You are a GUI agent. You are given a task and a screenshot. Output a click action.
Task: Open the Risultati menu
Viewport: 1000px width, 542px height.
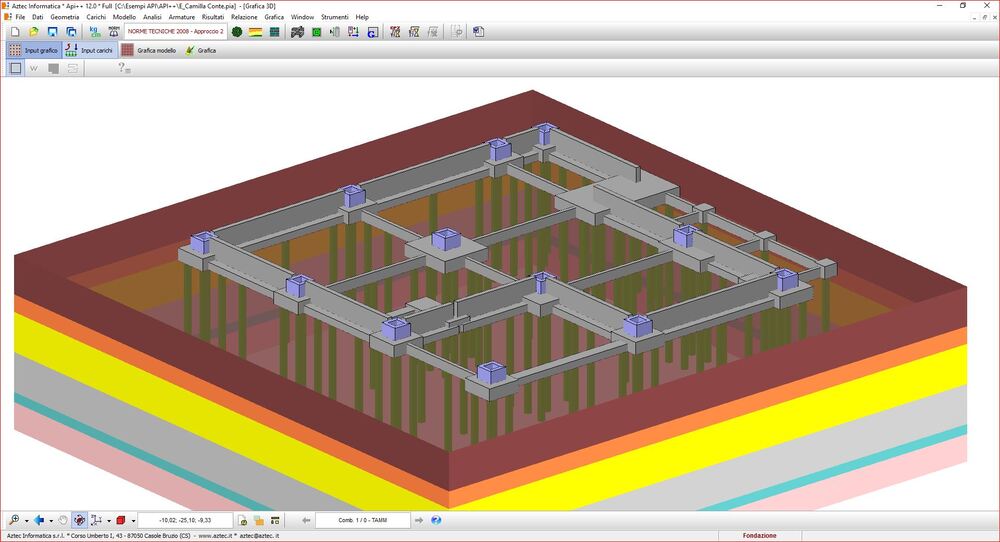[213, 17]
